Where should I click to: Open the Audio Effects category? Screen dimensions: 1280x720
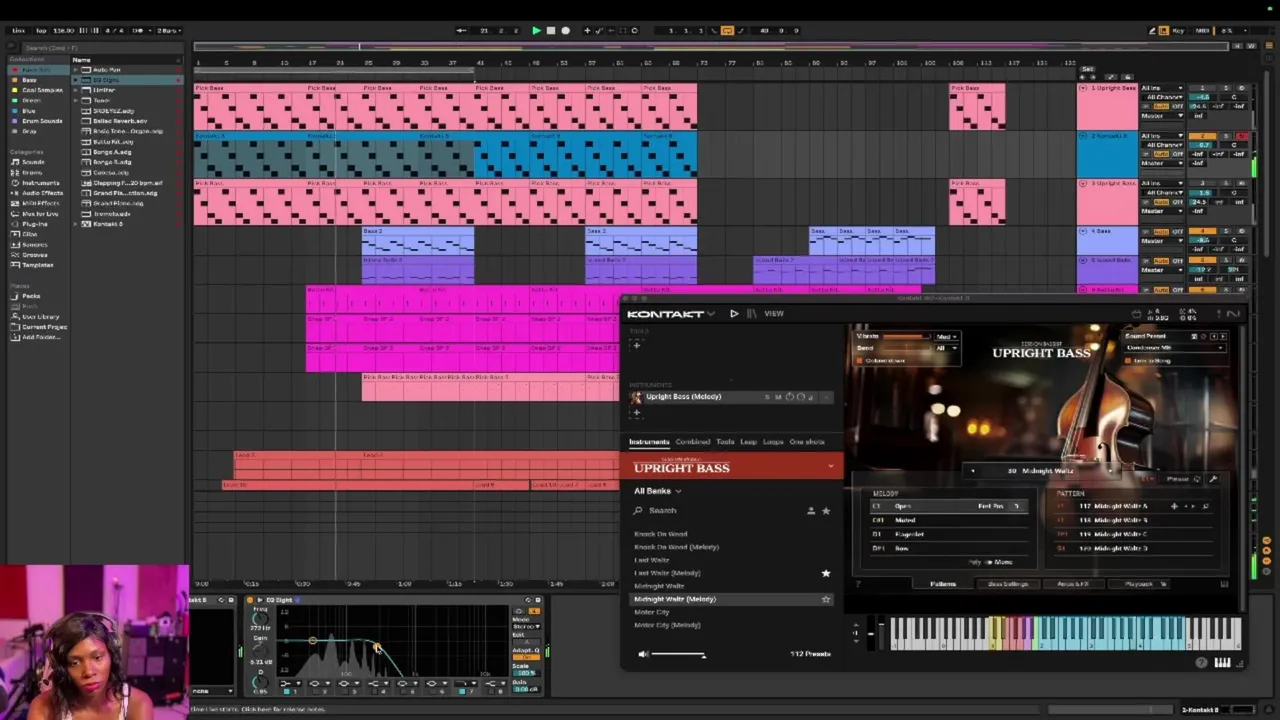click(x=42, y=193)
